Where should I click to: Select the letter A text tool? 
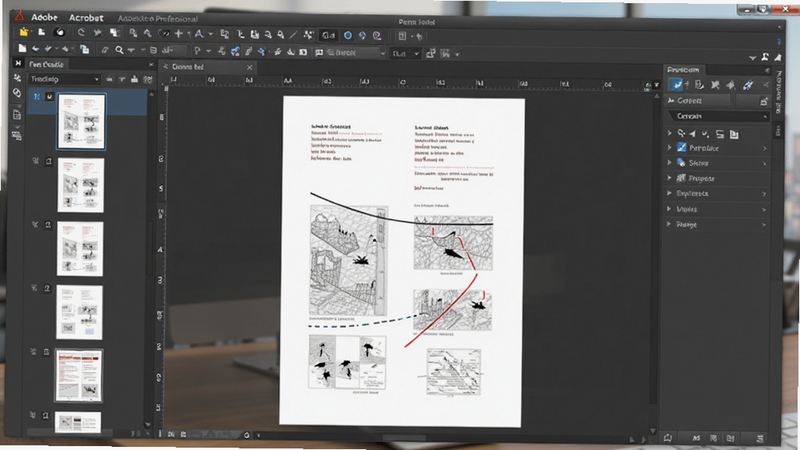click(198, 34)
